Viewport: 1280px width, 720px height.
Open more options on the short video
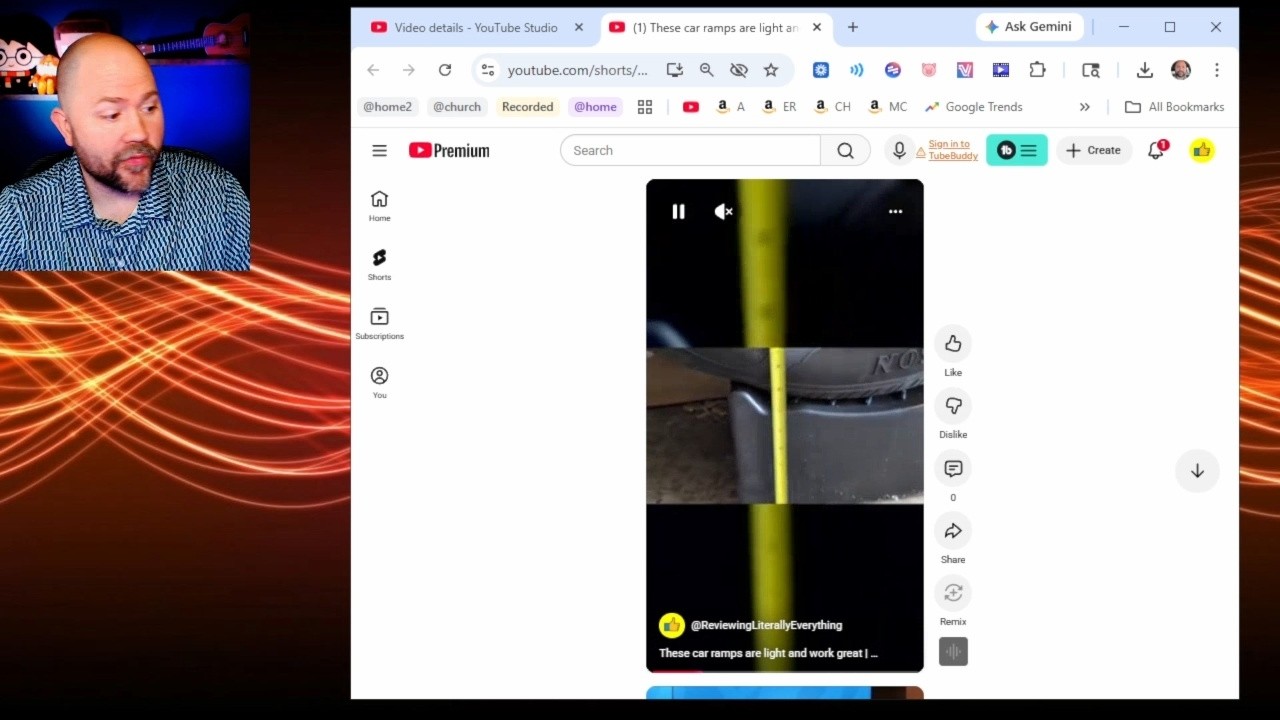895,211
